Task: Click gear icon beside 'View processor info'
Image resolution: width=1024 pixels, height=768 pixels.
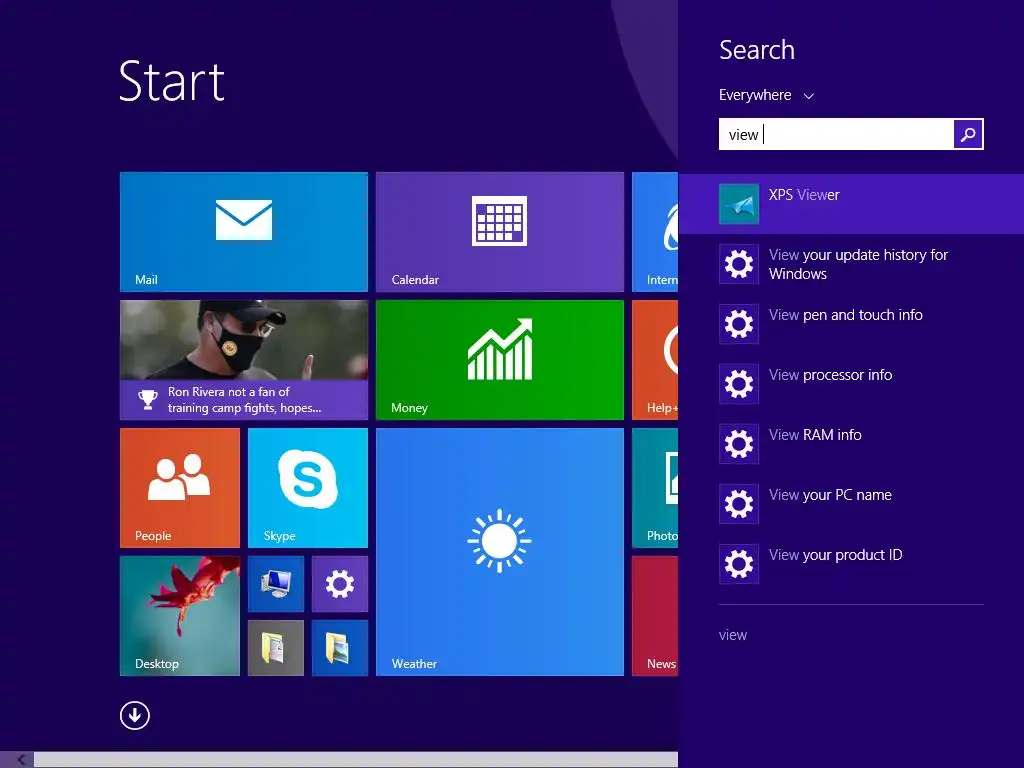Action: [x=739, y=384]
